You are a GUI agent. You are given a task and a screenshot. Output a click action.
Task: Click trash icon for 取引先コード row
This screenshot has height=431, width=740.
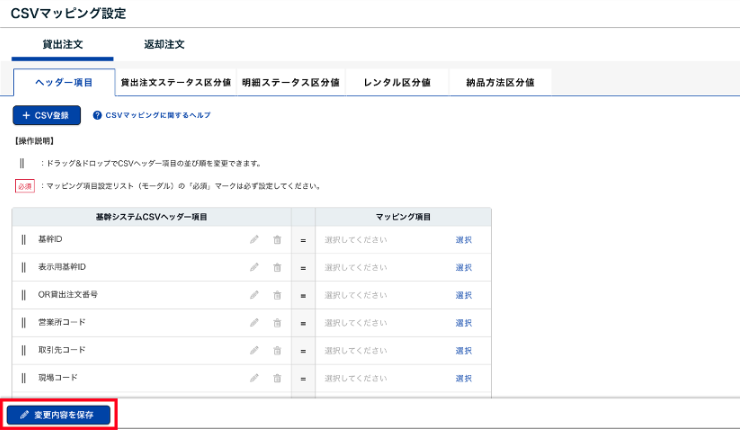click(x=277, y=351)
